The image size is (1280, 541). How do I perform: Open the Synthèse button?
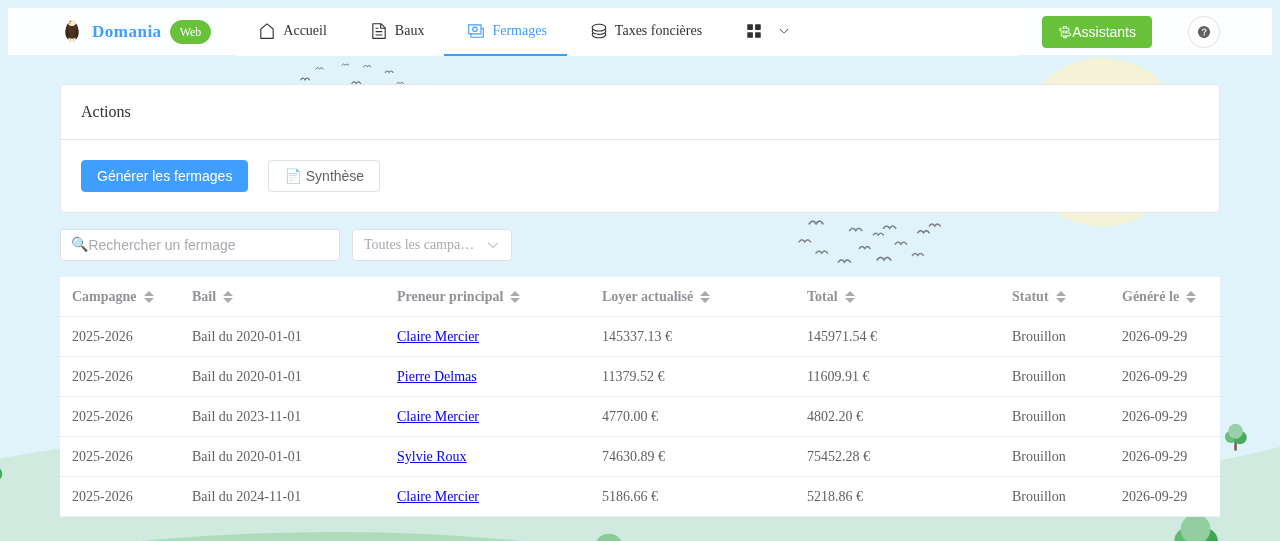pyautogui.click(x=324, y=176)
